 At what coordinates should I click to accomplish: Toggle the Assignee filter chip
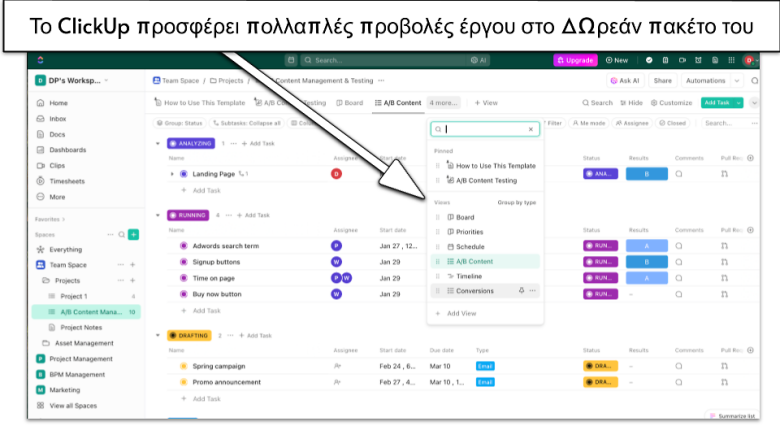pos(632,123)
